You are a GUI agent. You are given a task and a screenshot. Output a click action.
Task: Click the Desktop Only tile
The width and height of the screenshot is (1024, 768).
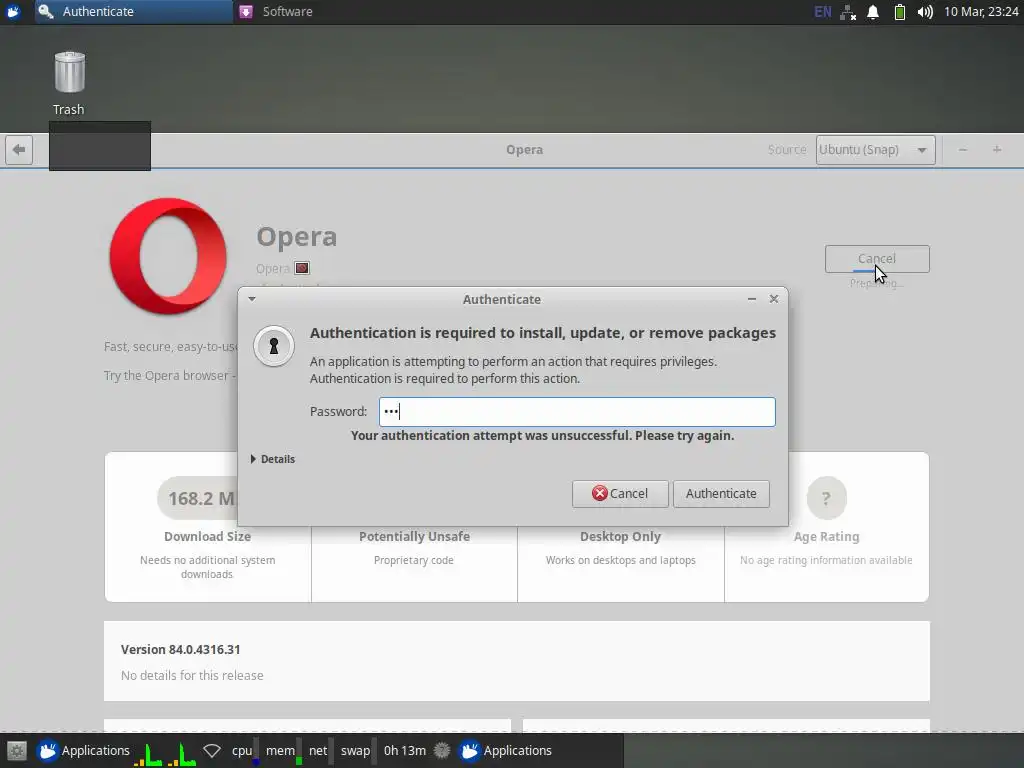(620, 547)
